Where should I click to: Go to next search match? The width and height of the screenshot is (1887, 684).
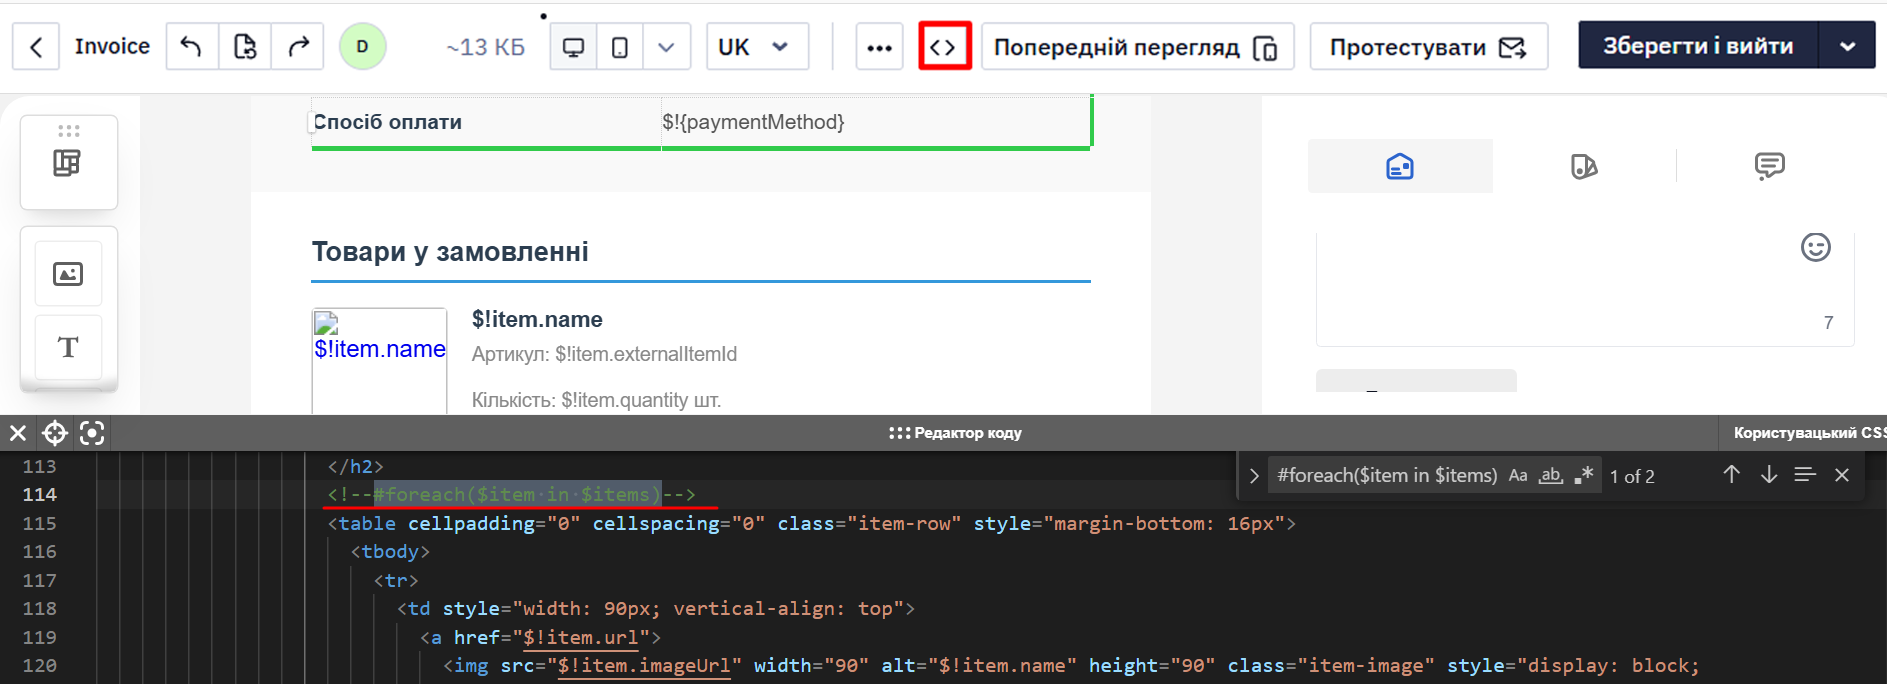(x=1769, y=475)
